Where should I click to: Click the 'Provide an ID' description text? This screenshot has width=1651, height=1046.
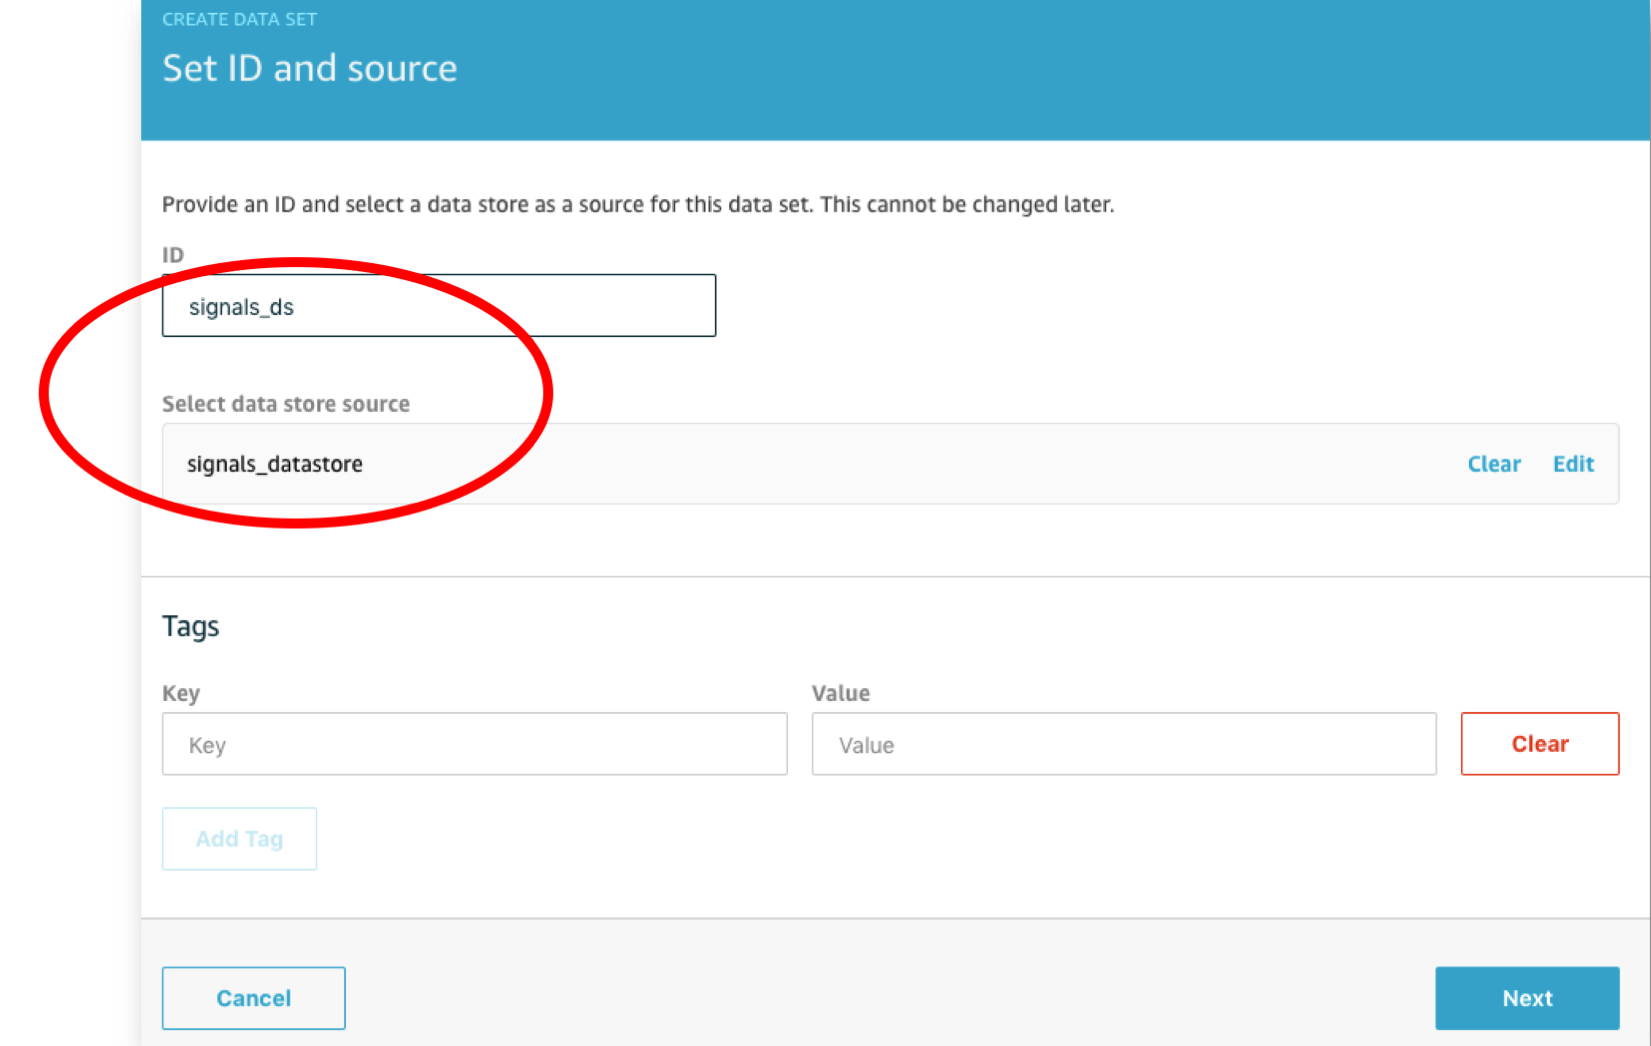[x=637, y=204]
